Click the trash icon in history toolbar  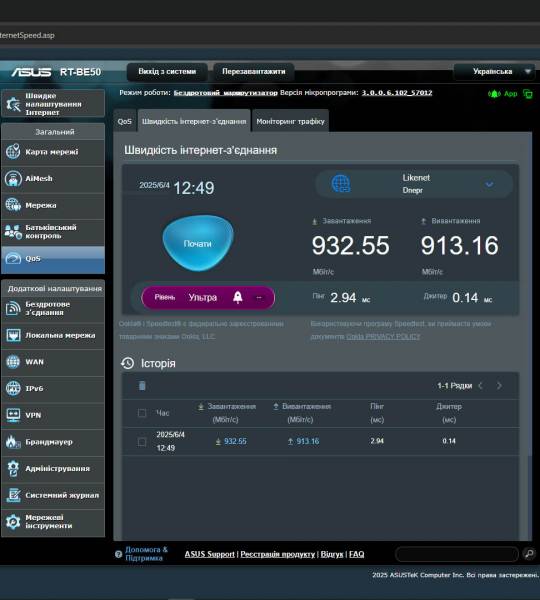(142, 386)
